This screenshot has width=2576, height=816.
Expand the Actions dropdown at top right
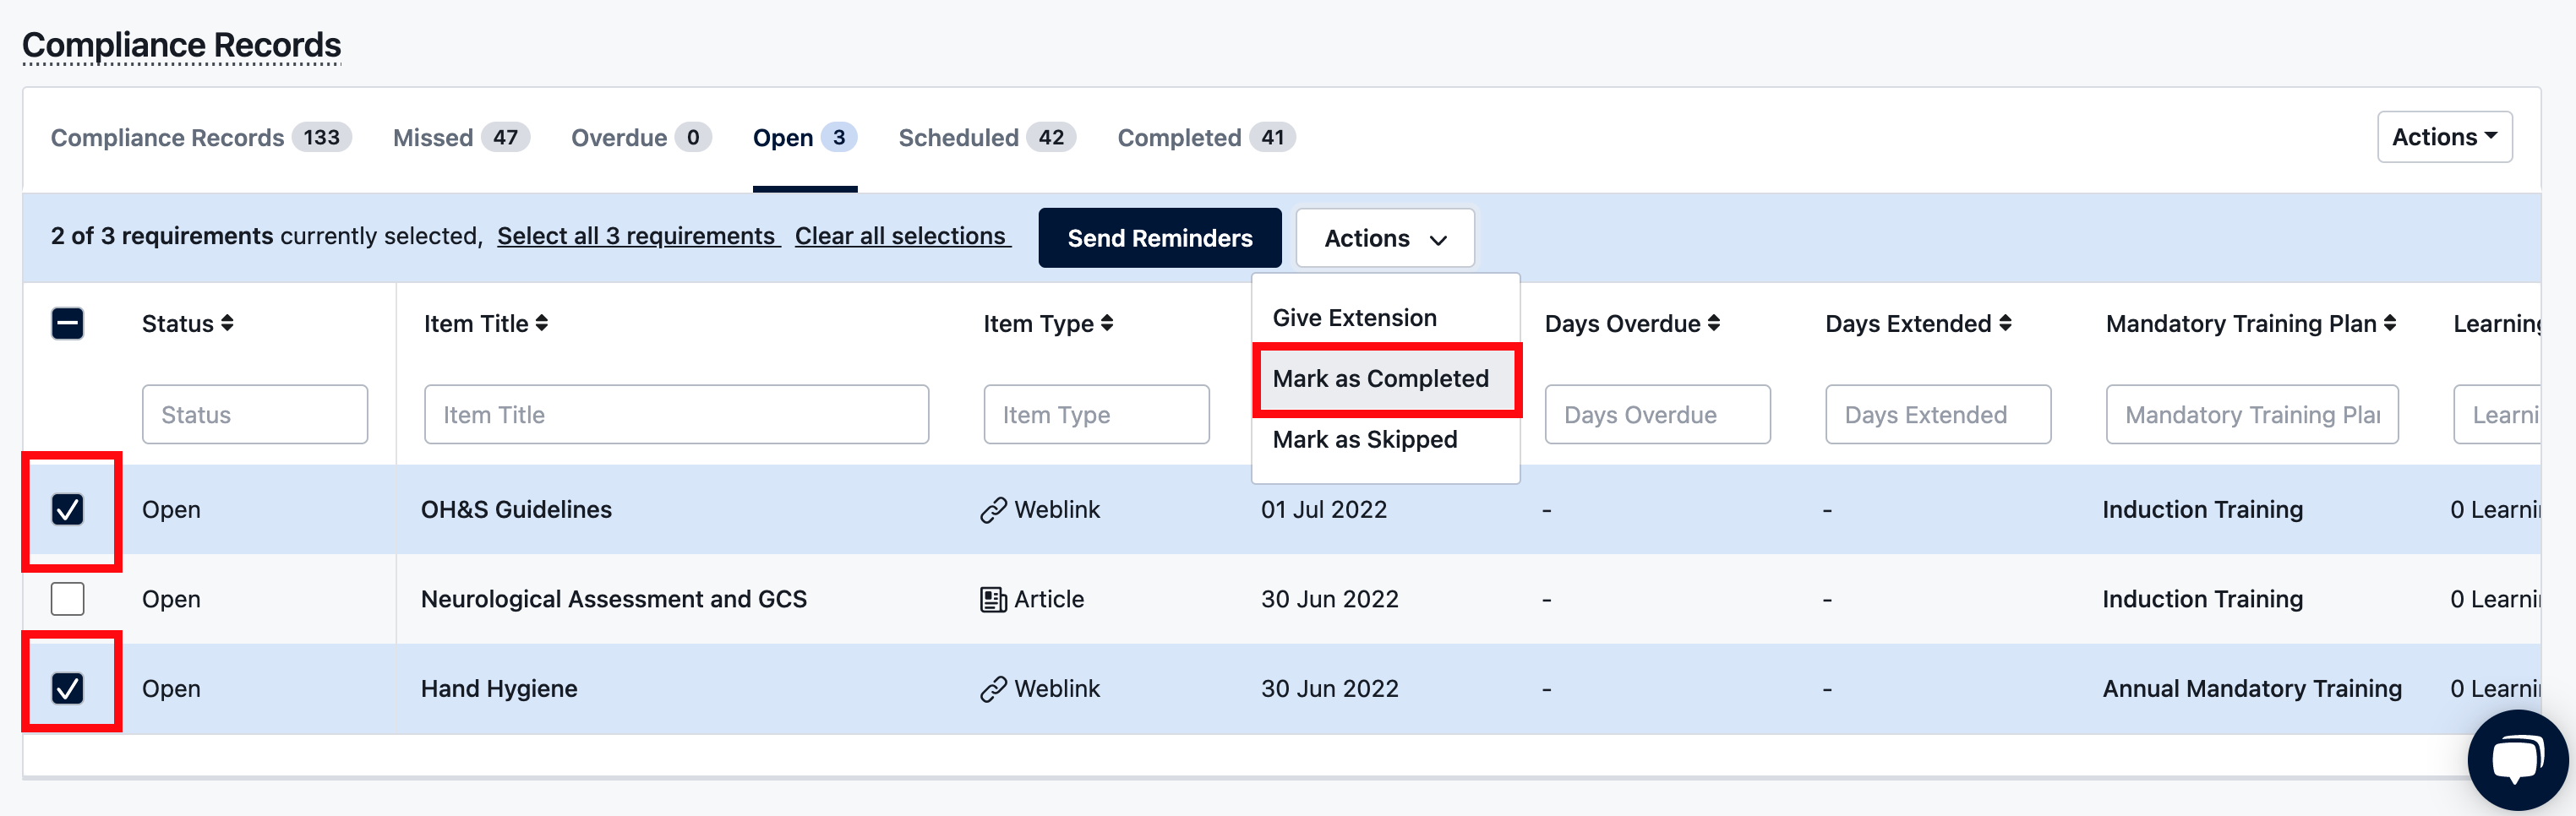click(x=2444, y=137)
